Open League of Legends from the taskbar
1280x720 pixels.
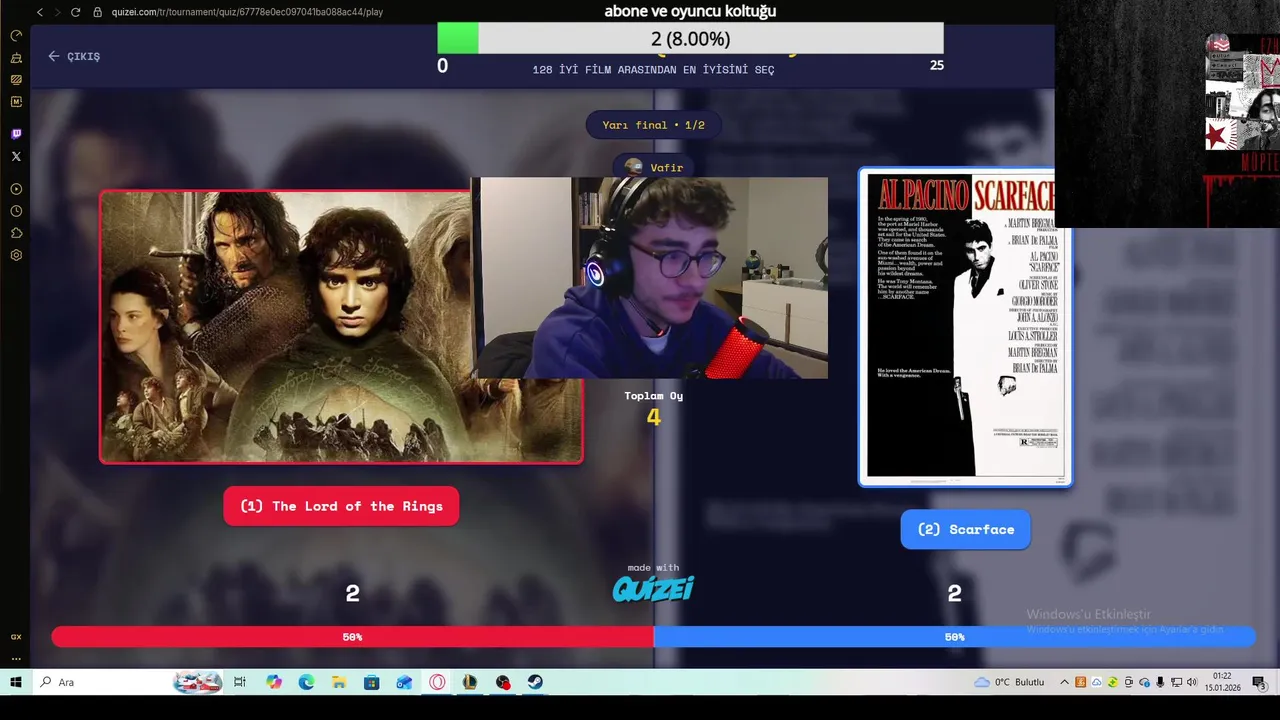coord(470,682)
